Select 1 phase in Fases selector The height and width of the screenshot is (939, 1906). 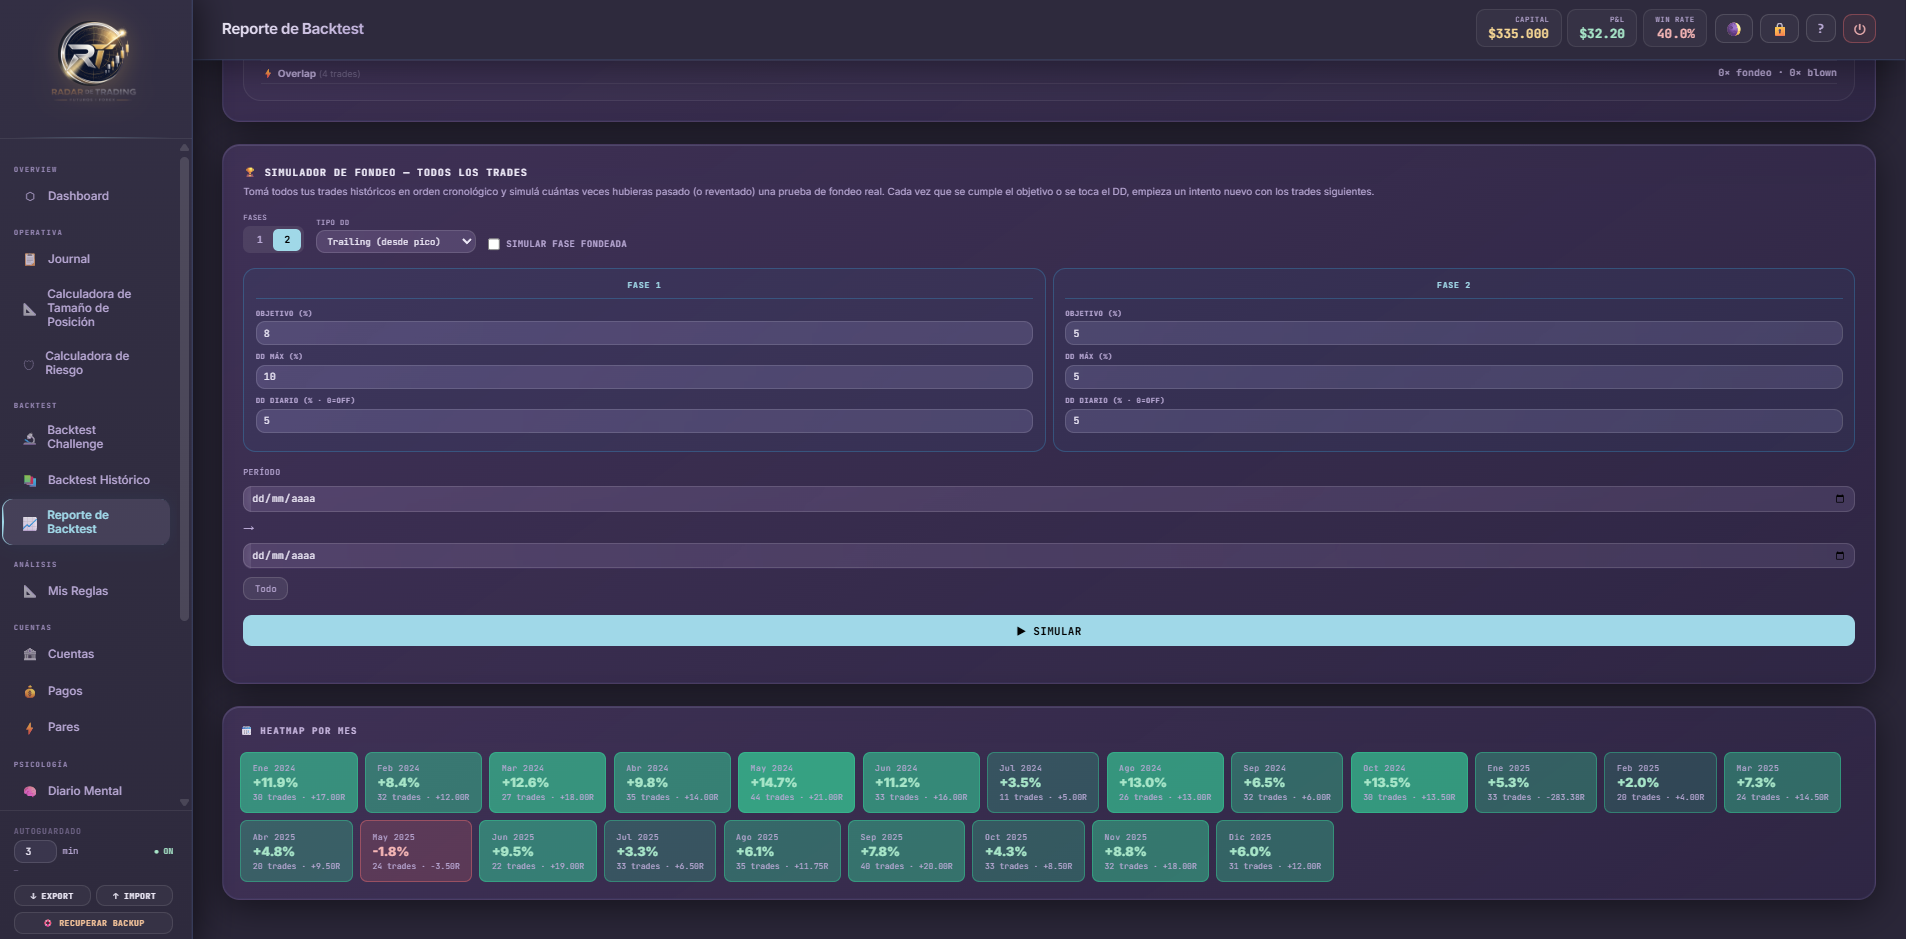[x=259, y=240]
